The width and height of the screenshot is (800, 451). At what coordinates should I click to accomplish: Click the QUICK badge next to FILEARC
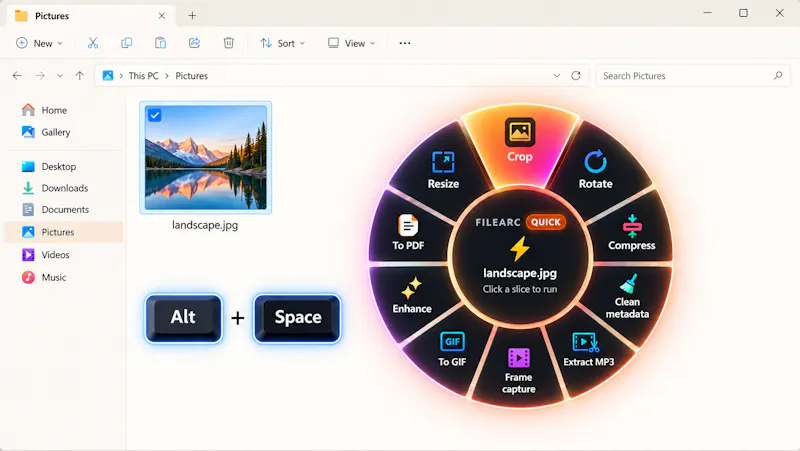(545, 222)
